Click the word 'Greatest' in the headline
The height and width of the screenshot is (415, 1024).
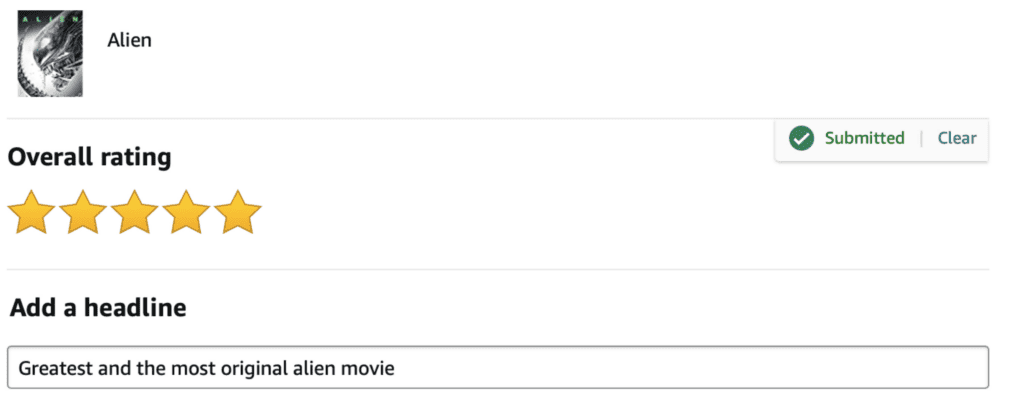tap(52, 368)
